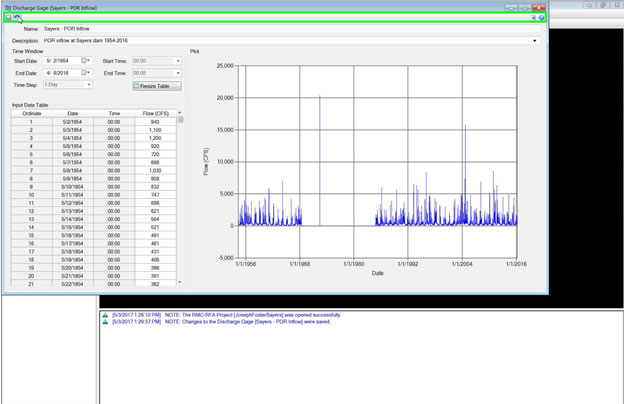Expand the Description field dropdown arrow
The width and height of the screenshot is (624, 404).
click(535, 40)
